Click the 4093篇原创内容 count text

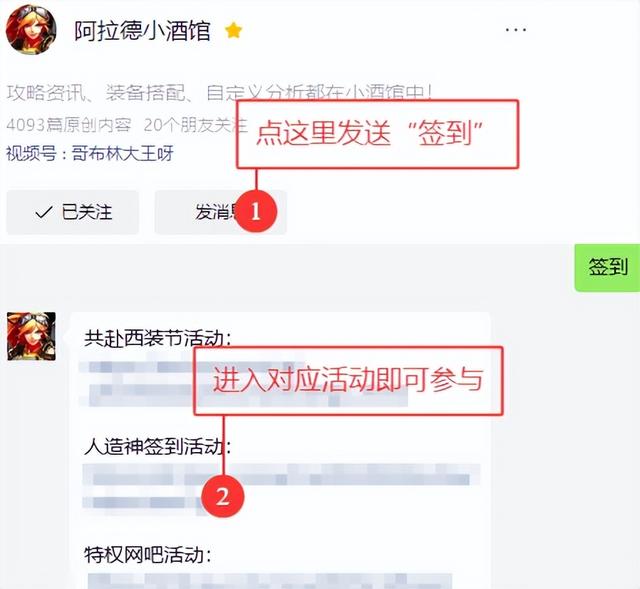[69, 125]
